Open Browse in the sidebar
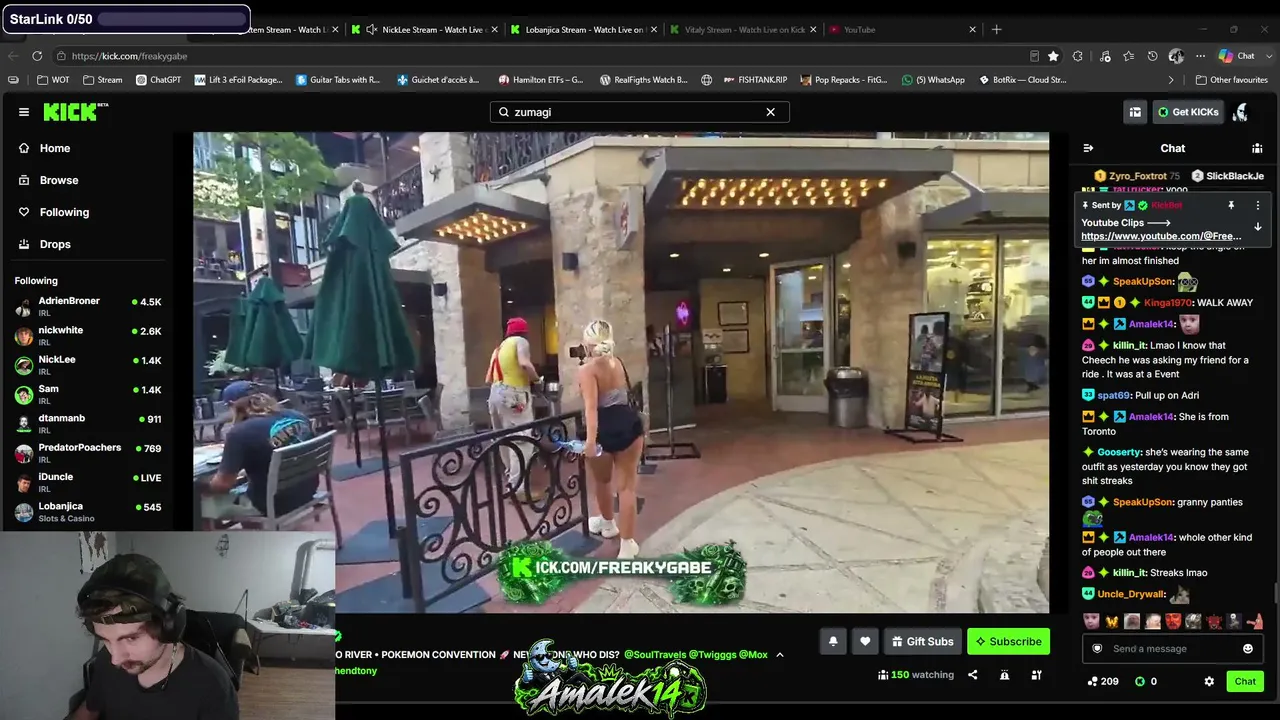The width and height of the screenshot is (1280, 720). (x=59, y=180)
